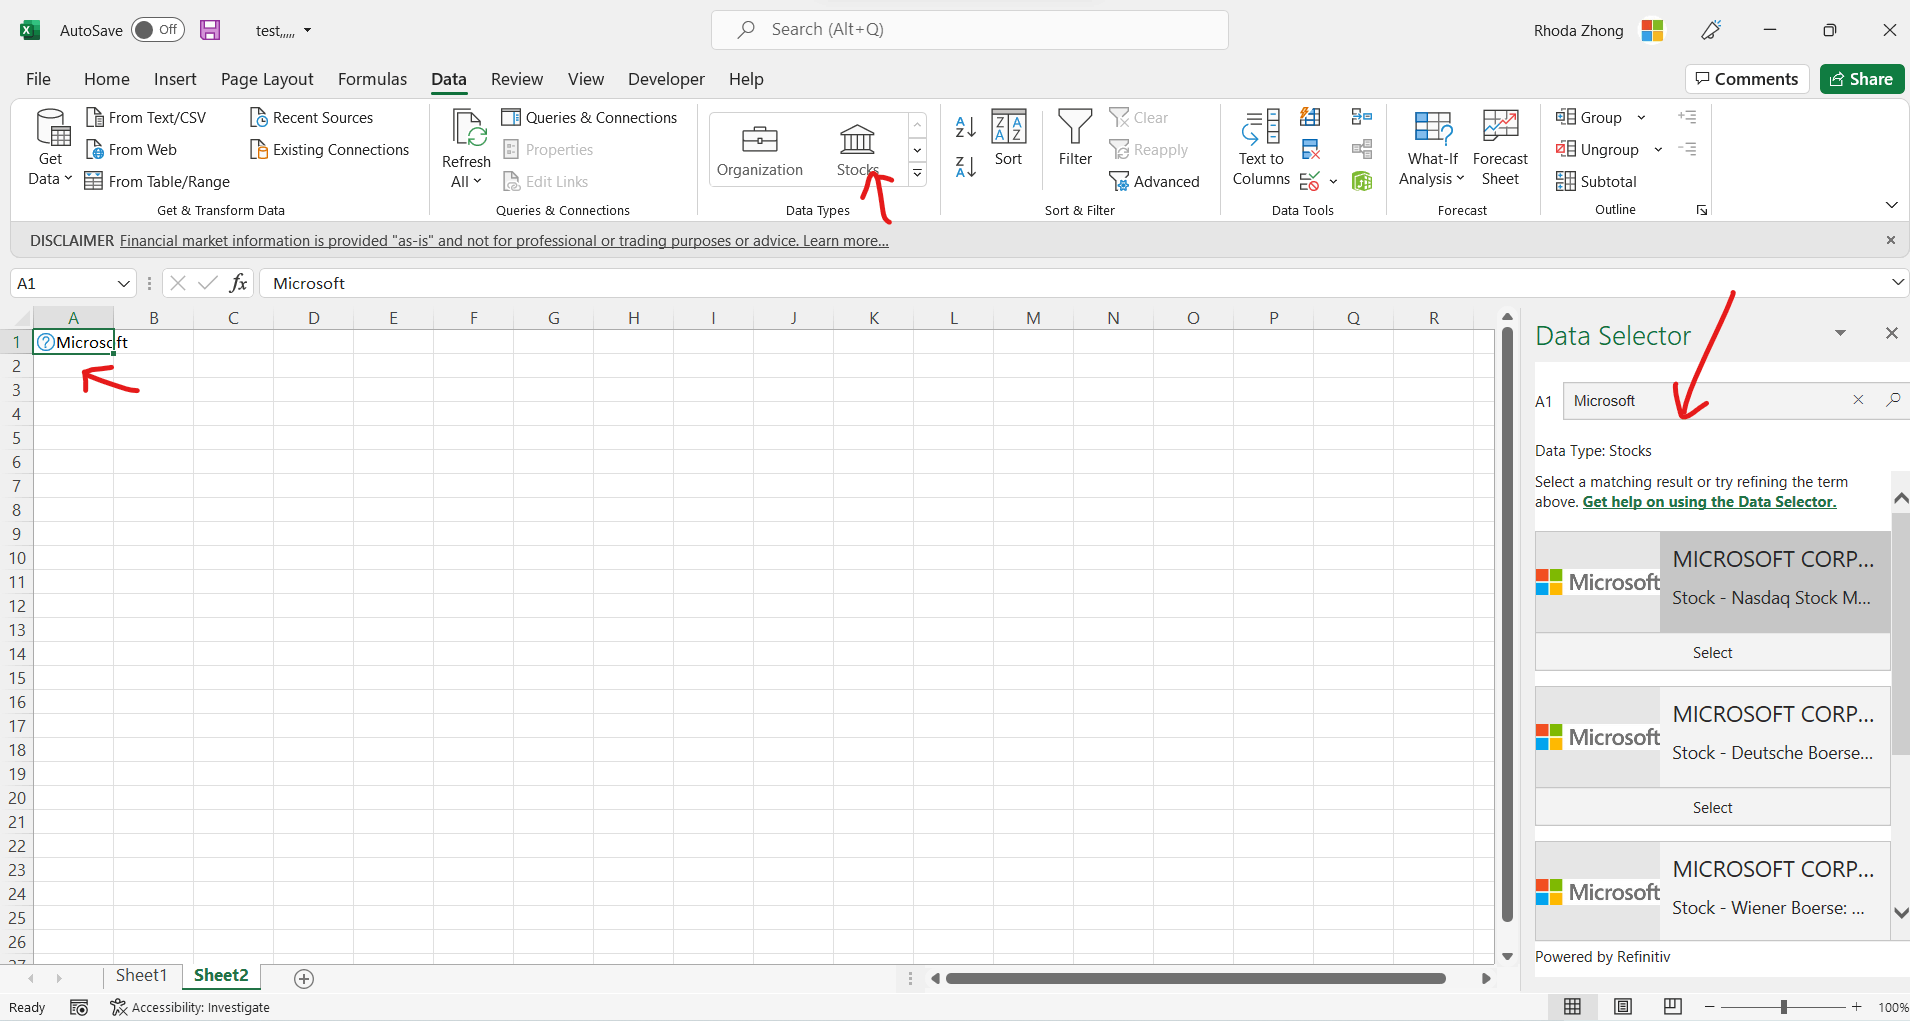Open the Comments pane
The width and height of the screenshot is (1910, 1021).
(x=1746, y=79)
